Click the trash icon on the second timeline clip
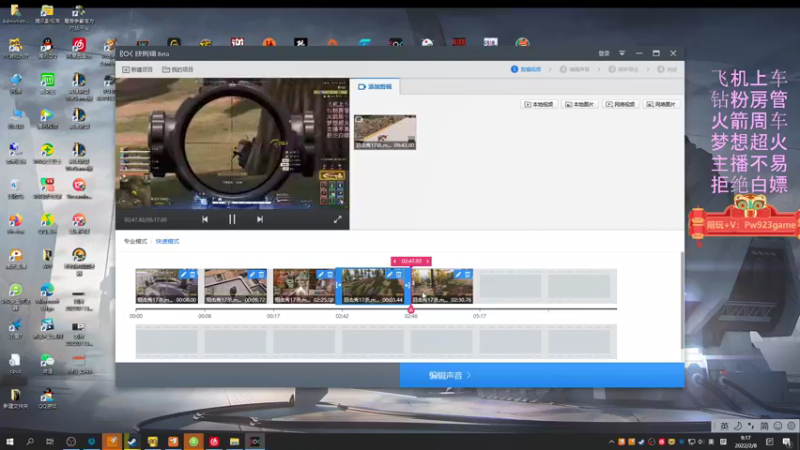The width and height of the screenshot is (800, 450). pos(261,274)
